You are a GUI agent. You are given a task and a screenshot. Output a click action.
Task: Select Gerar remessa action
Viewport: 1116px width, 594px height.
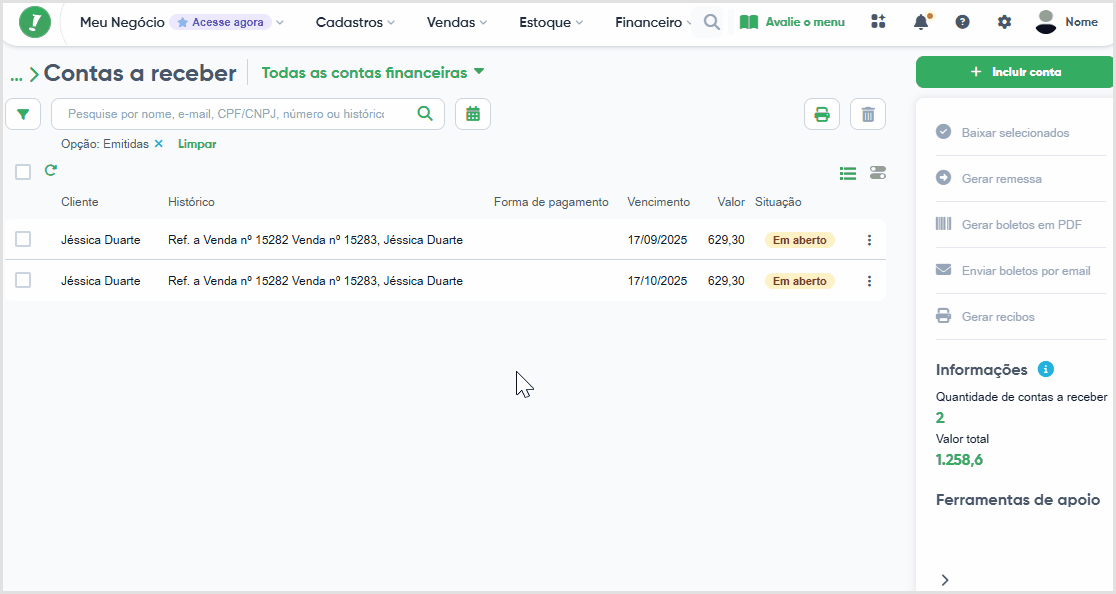pos(1001,179)
